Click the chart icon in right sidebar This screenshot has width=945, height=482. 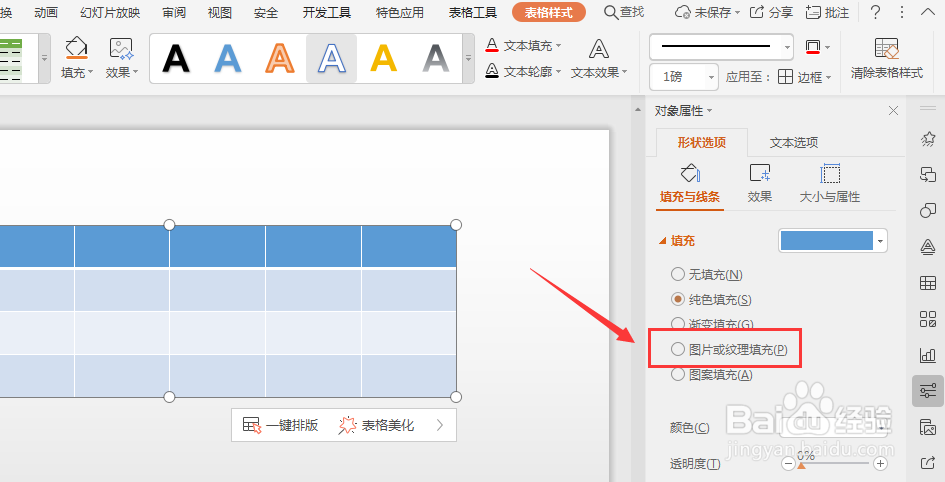point(928,355)
